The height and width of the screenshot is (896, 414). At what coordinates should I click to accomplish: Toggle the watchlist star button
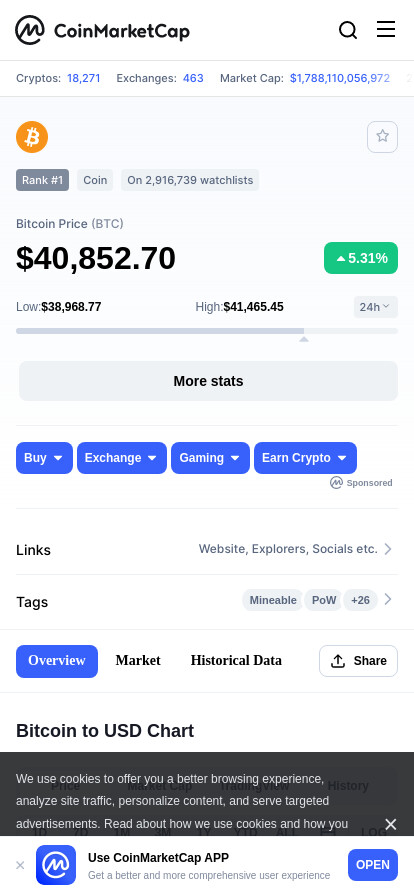[x=383, y=137]
